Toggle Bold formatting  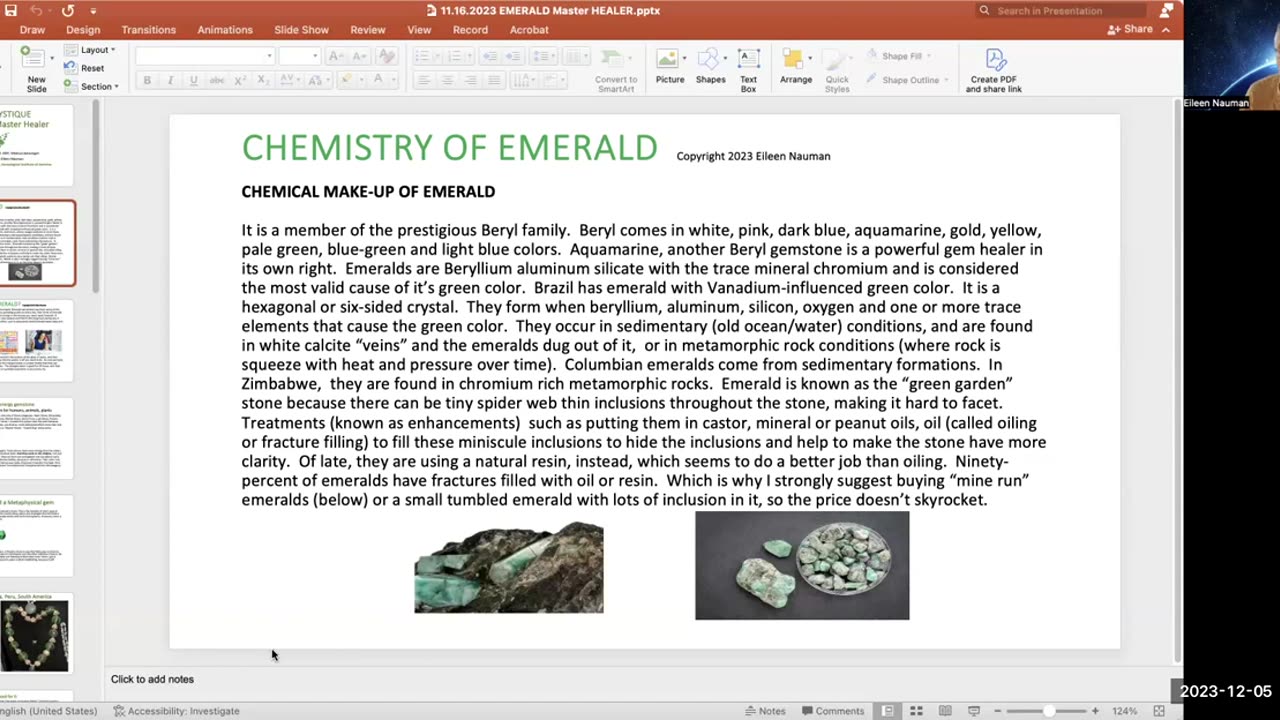click(x=147, y=80)
